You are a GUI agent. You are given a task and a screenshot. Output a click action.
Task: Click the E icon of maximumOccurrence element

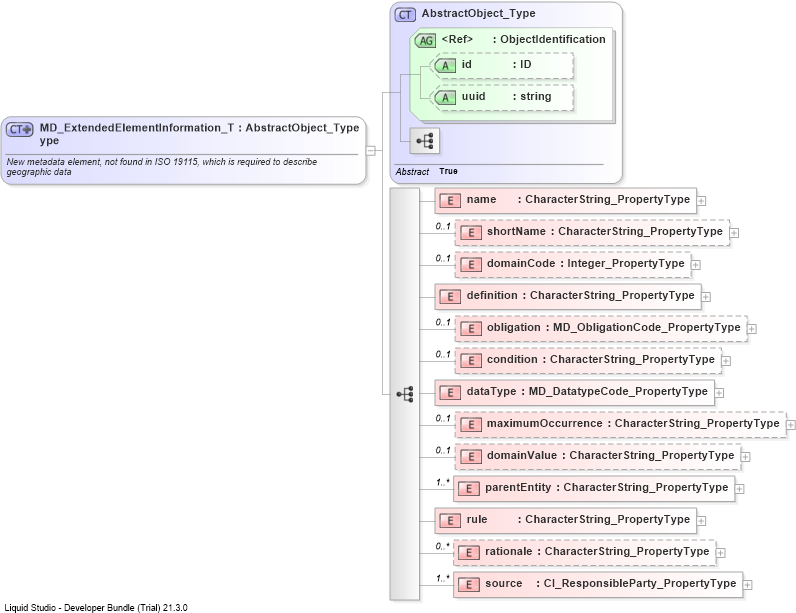(x=471, y=424)
